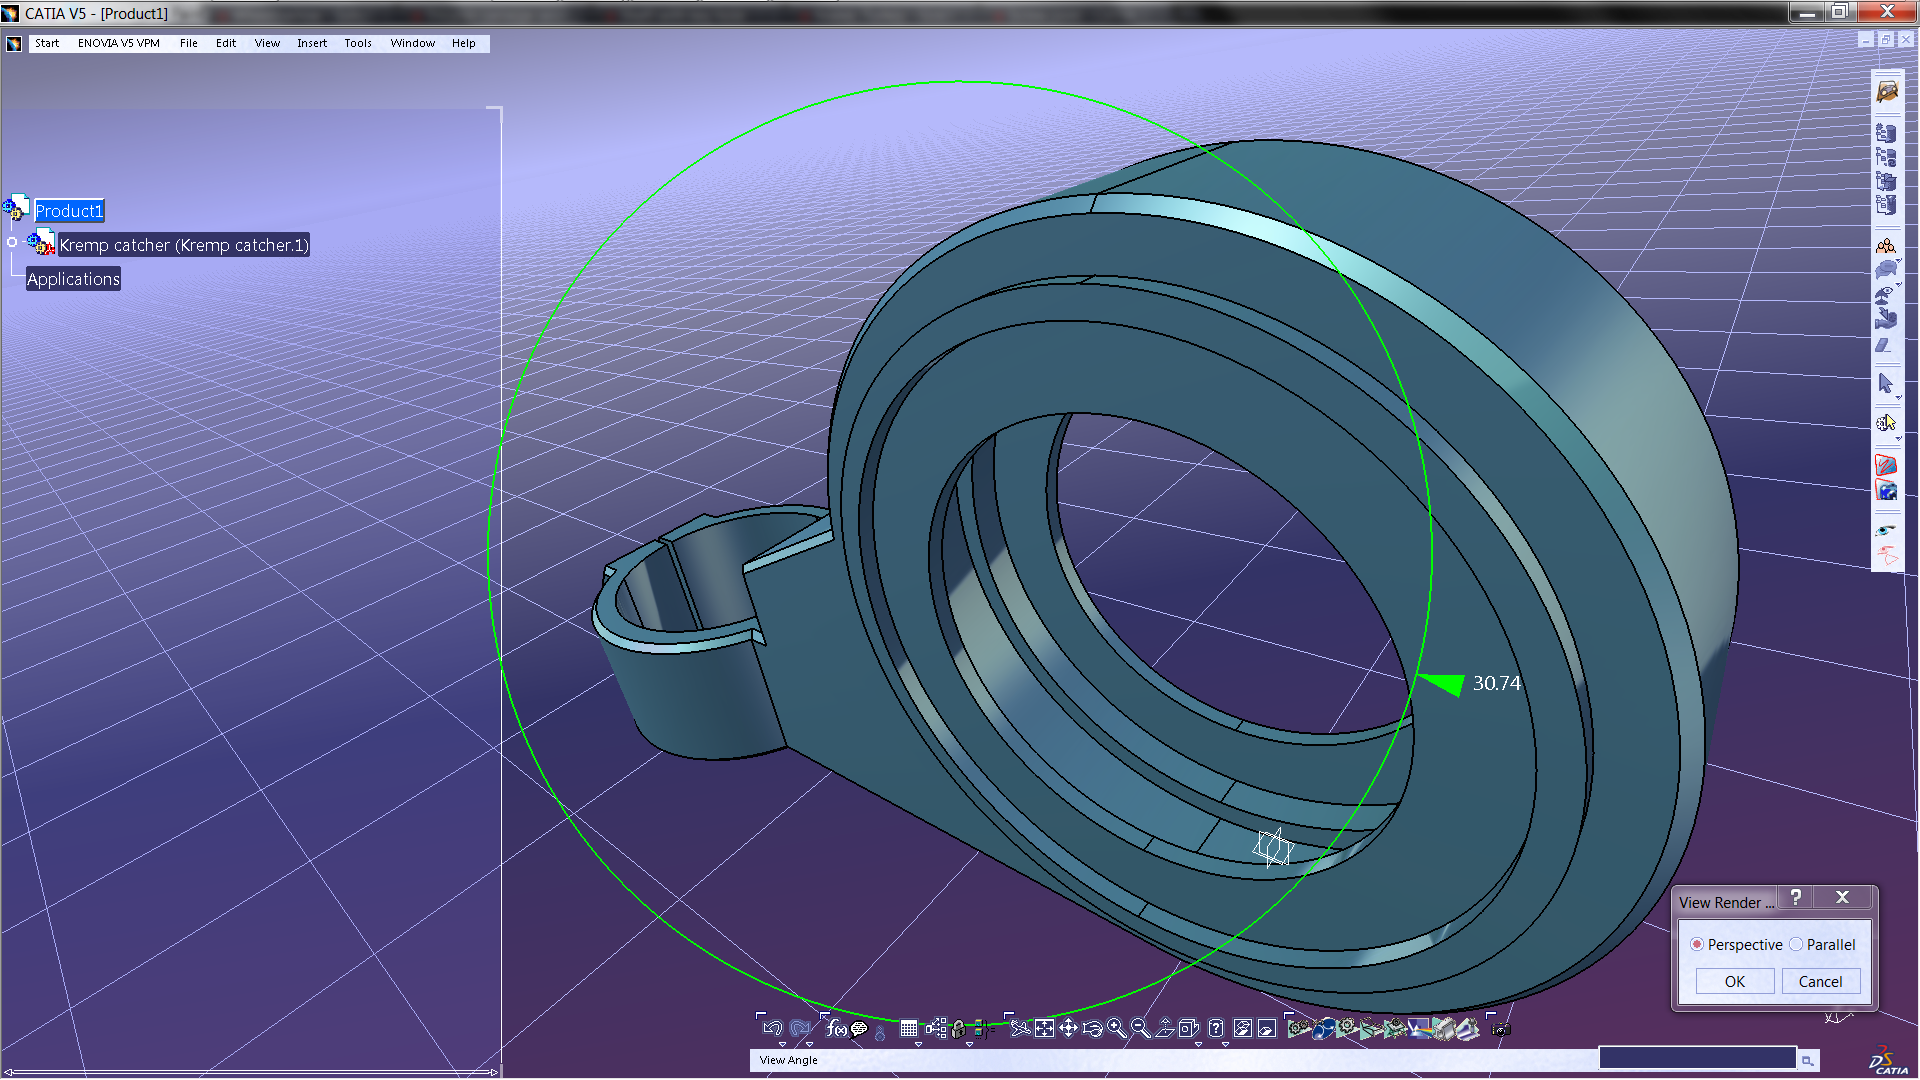Open the gear-cursor tool flyout arrow

click(1898, 438)
